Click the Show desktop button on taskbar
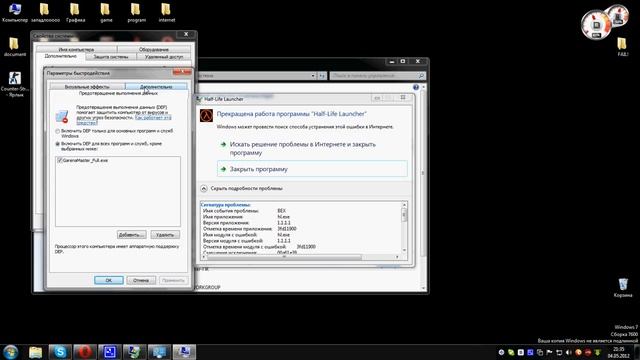640x360 pixels. (x=637, y=352)
